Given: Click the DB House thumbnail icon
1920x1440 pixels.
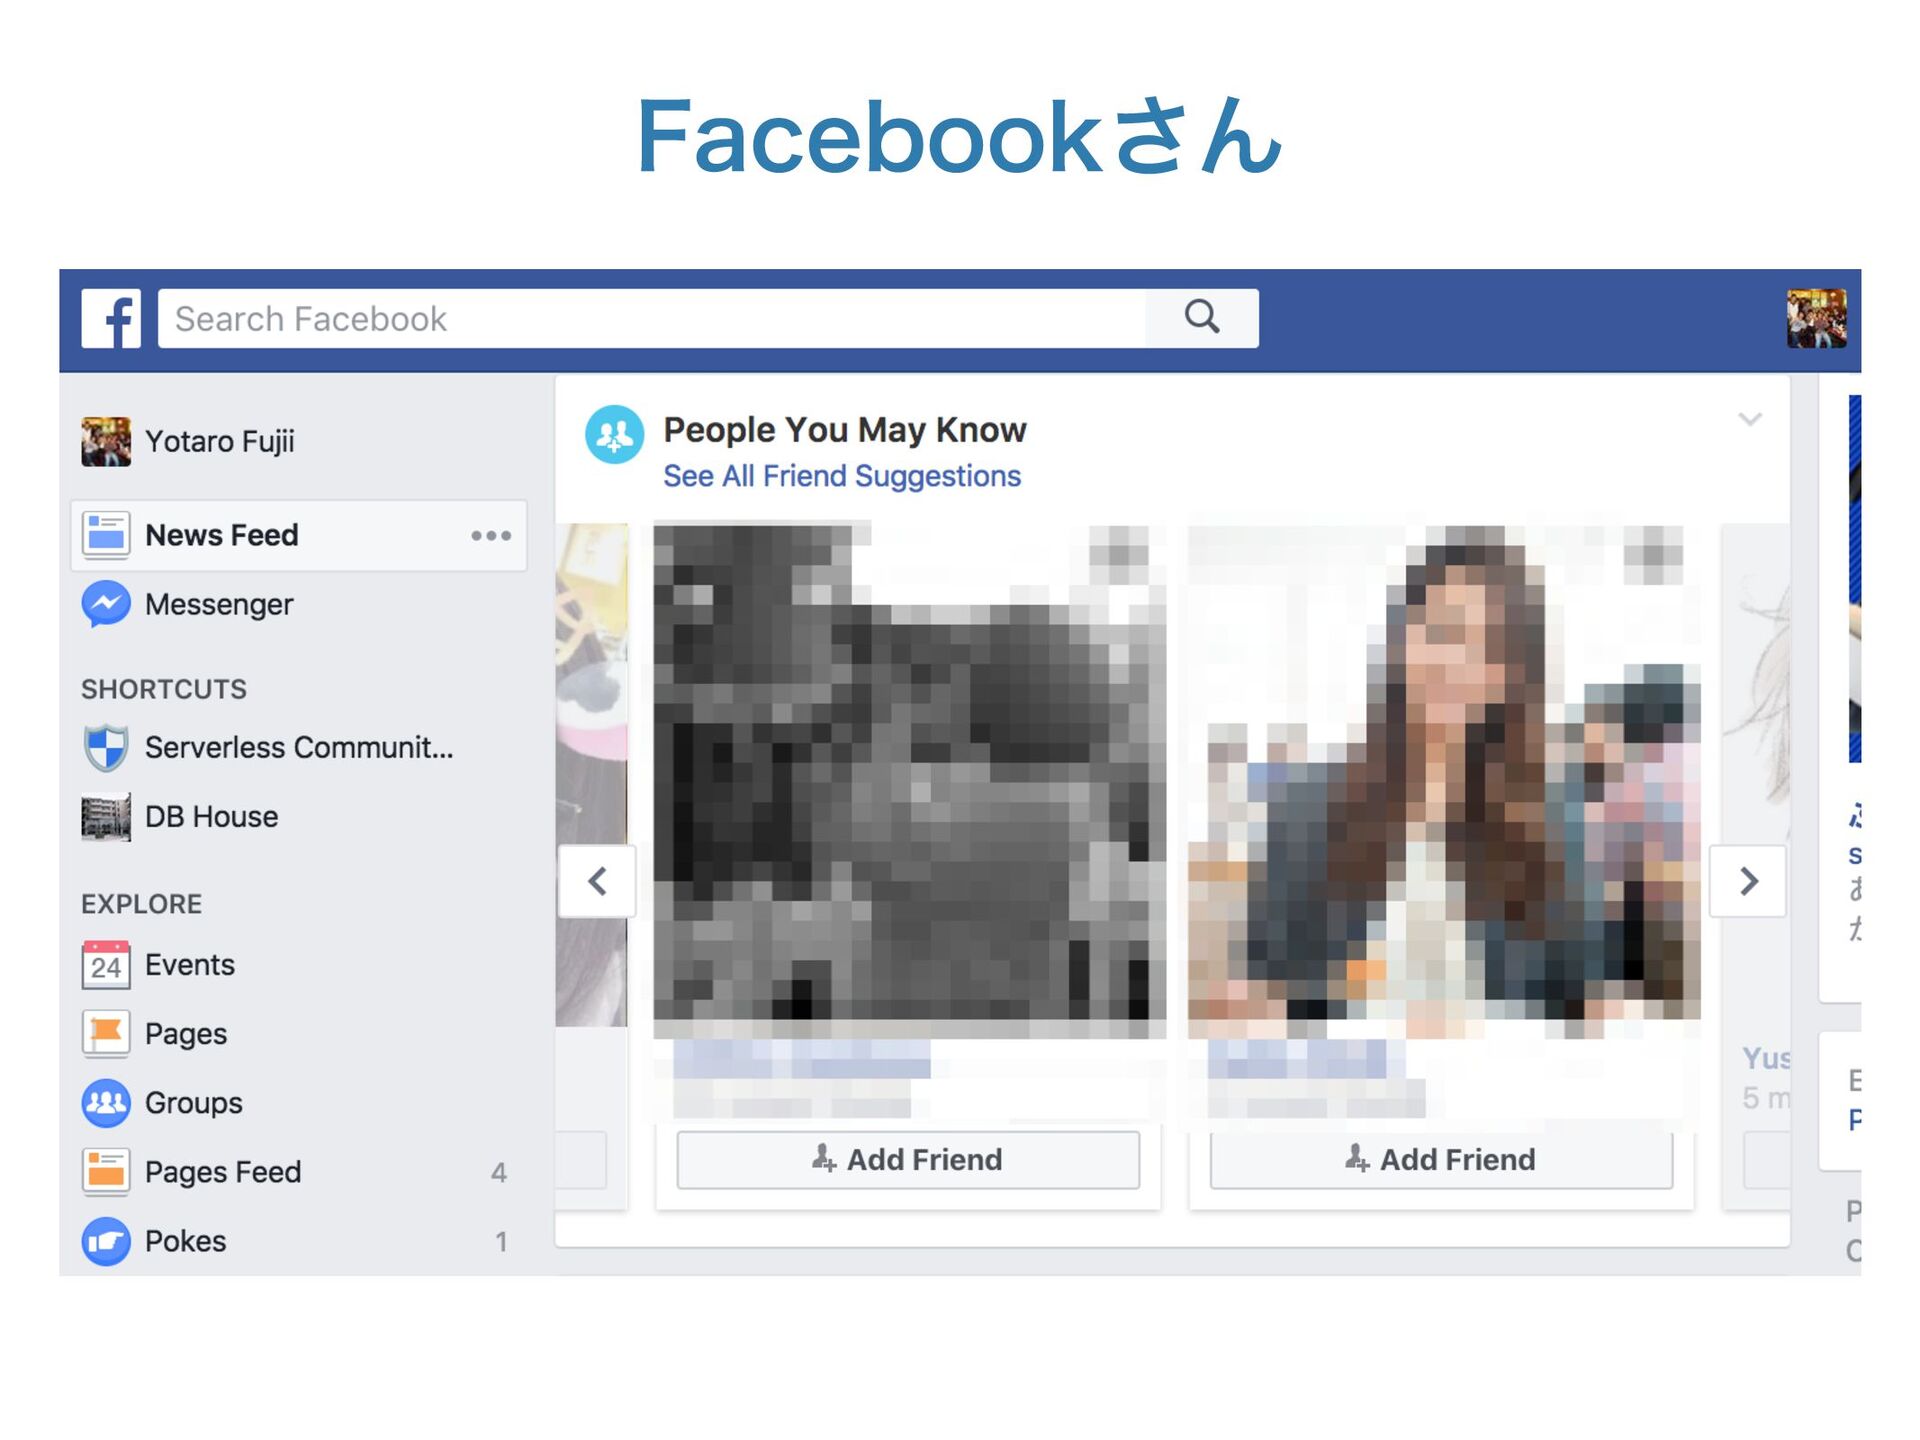Looking at the screenshot, I should pos(106,817).
